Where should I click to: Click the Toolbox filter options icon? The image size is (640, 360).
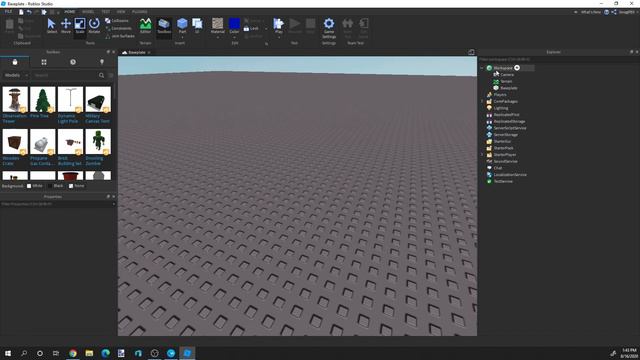111,75
